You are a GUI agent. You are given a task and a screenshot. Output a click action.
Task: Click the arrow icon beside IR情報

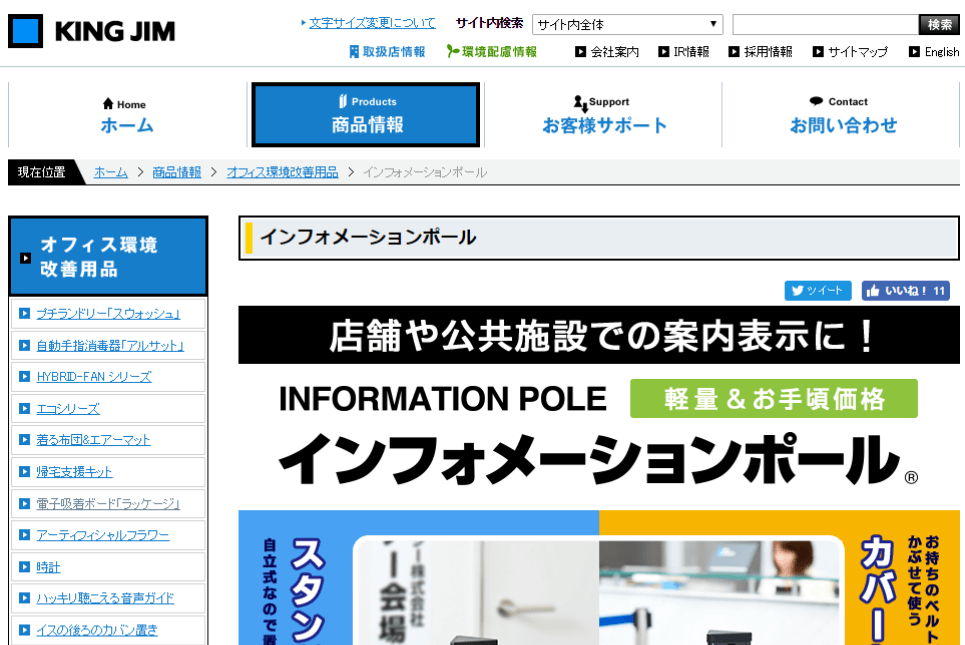(663, 52)
